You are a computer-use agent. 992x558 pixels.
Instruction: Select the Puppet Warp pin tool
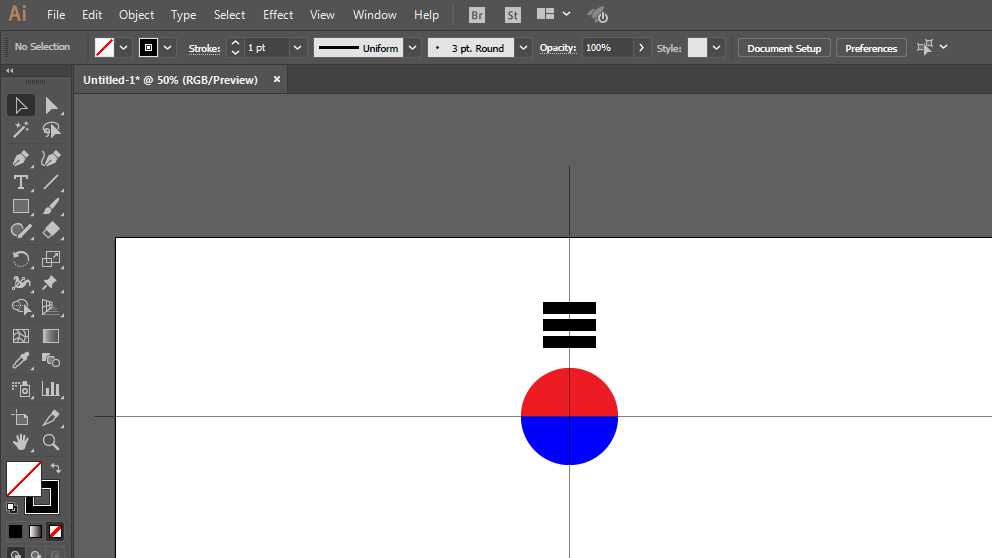coord(51,283)
